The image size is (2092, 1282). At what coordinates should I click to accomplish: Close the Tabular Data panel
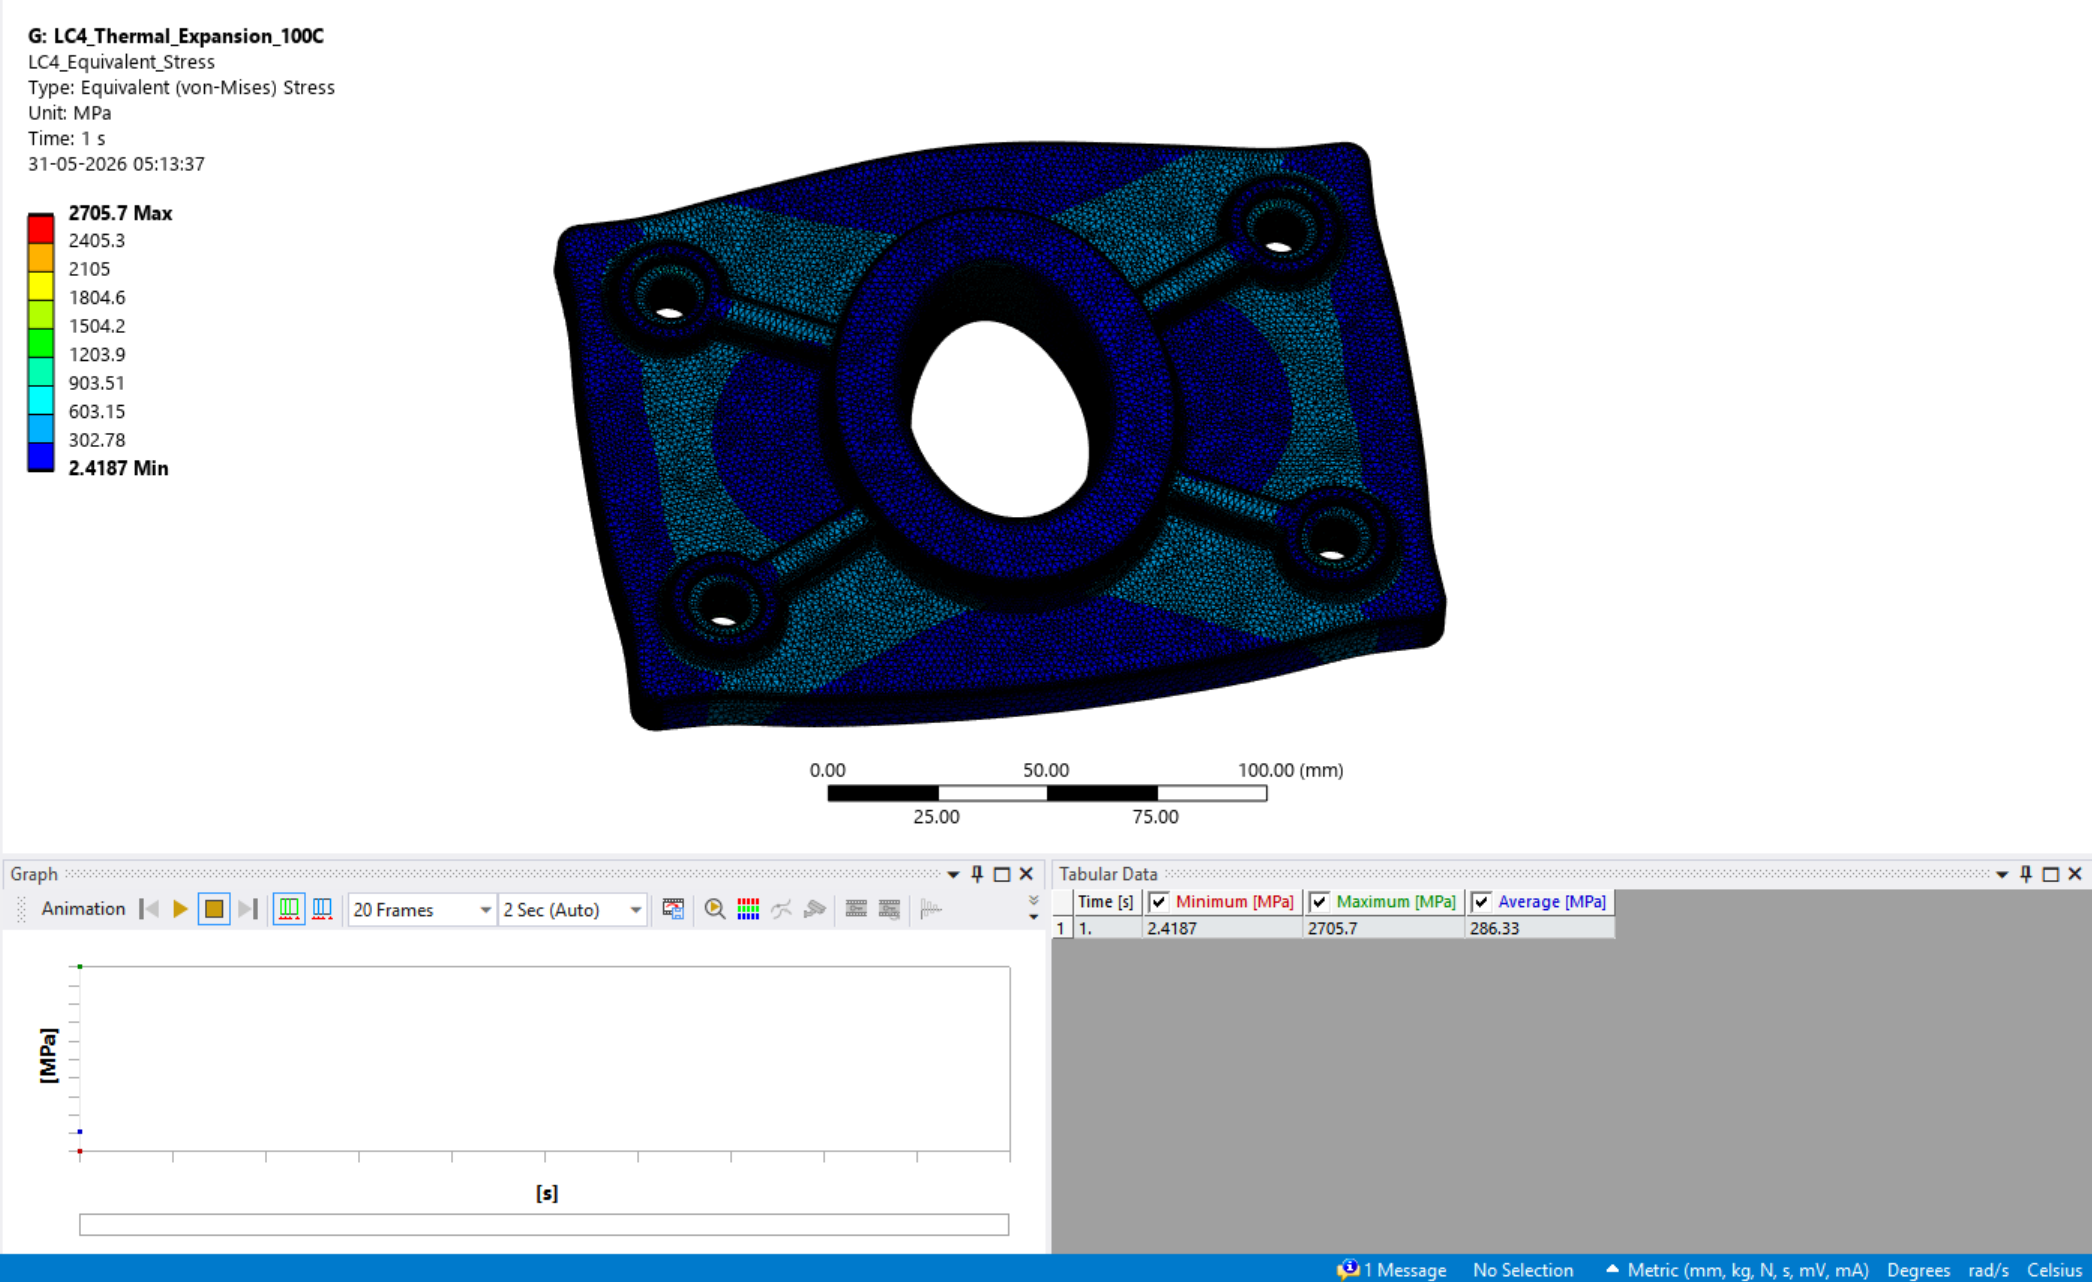(2075, 874)
